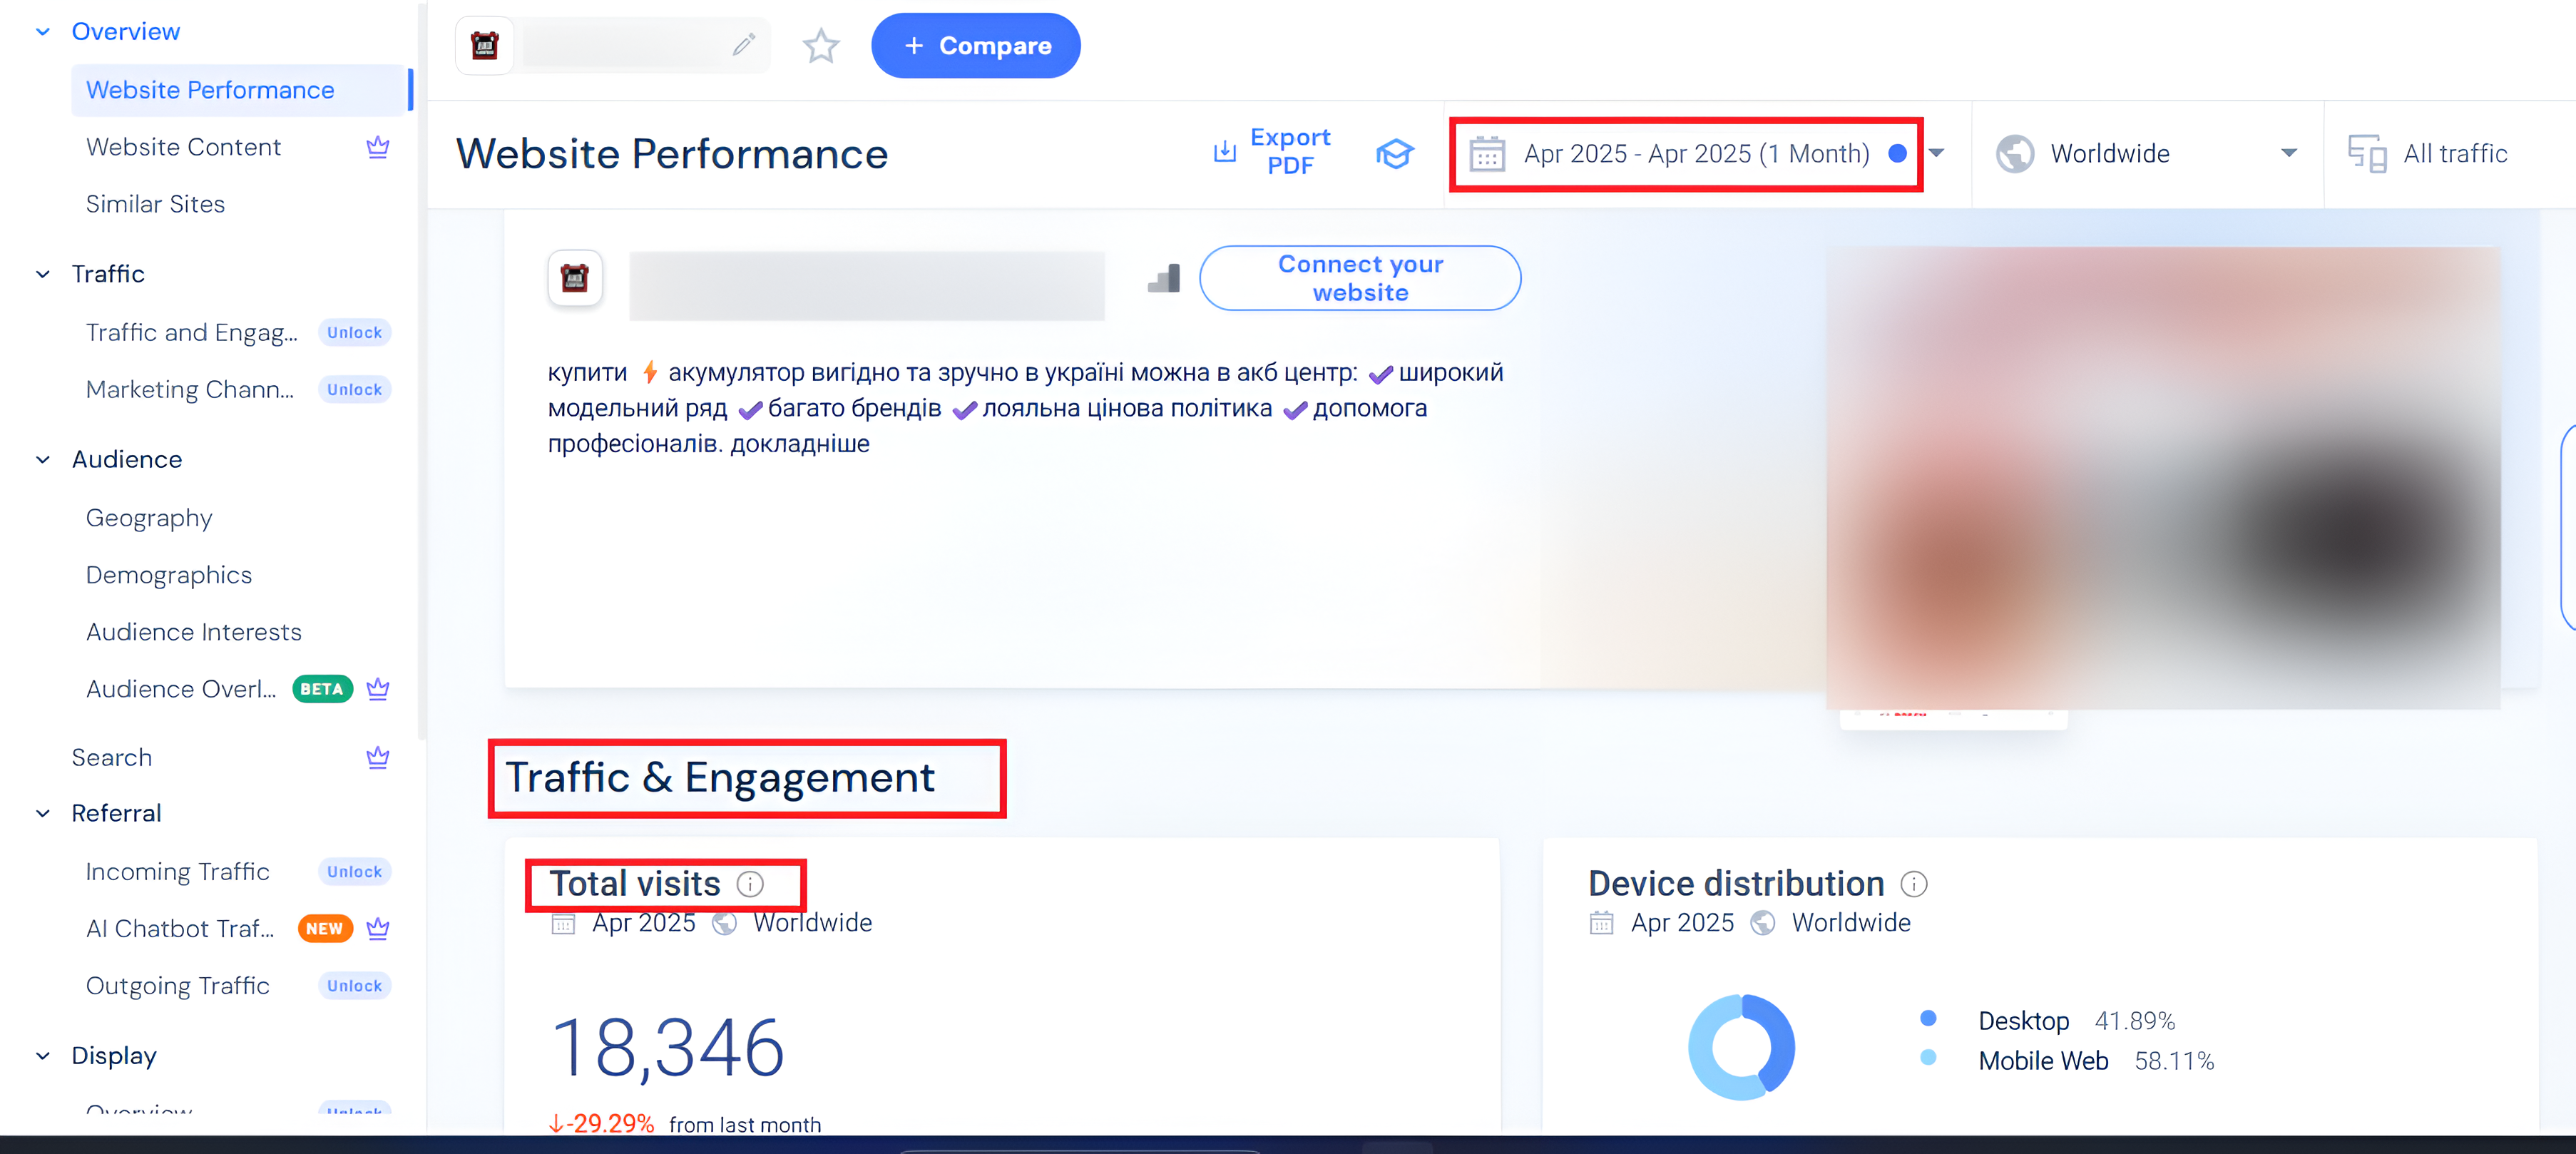Click the calendar icon in date filter
The height and width of the screenshot is (1154, 2576).
[1486, 153]
